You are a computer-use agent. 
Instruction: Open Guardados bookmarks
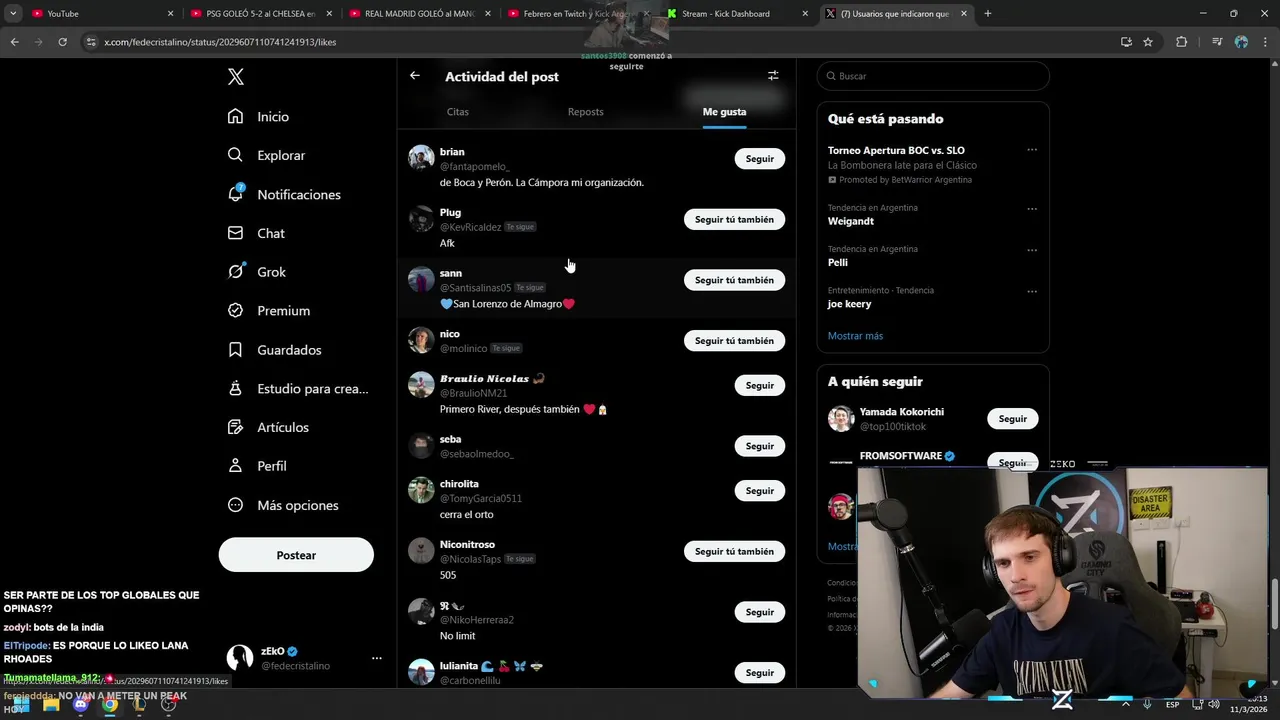point(274,350)
